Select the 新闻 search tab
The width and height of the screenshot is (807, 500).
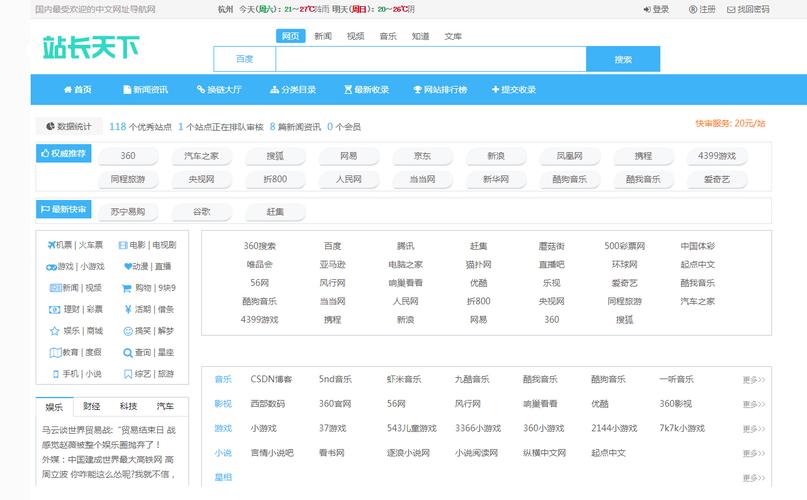point(323,36)
